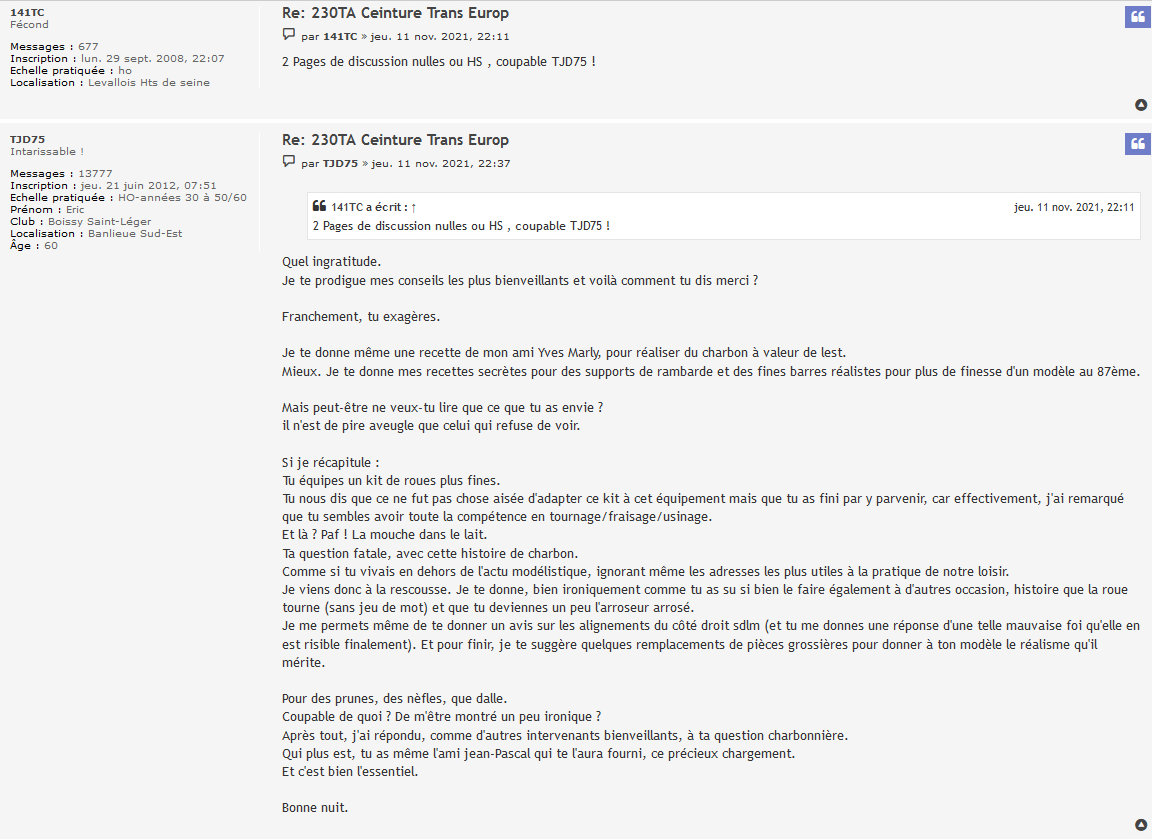Click the quoted post date on the right
Screen dimensions: 1152x840
click(x=1074, y=207)
